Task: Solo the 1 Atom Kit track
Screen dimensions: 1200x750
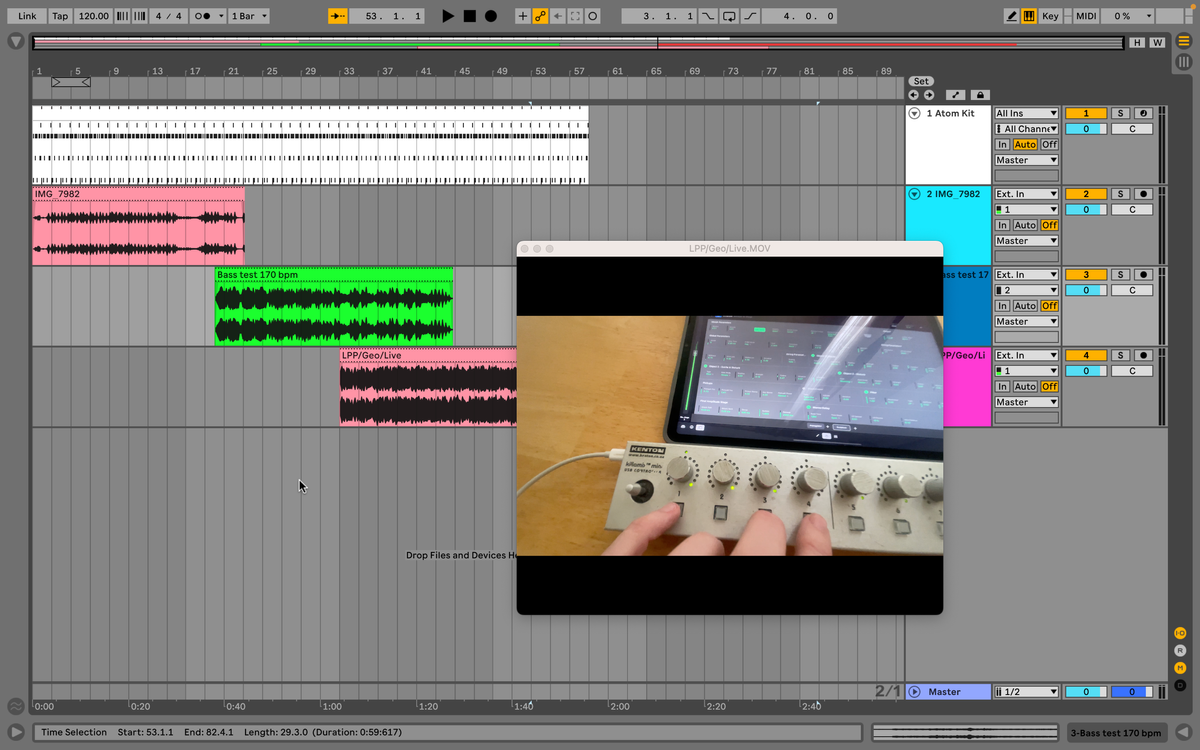Action: pos(1121,113)
